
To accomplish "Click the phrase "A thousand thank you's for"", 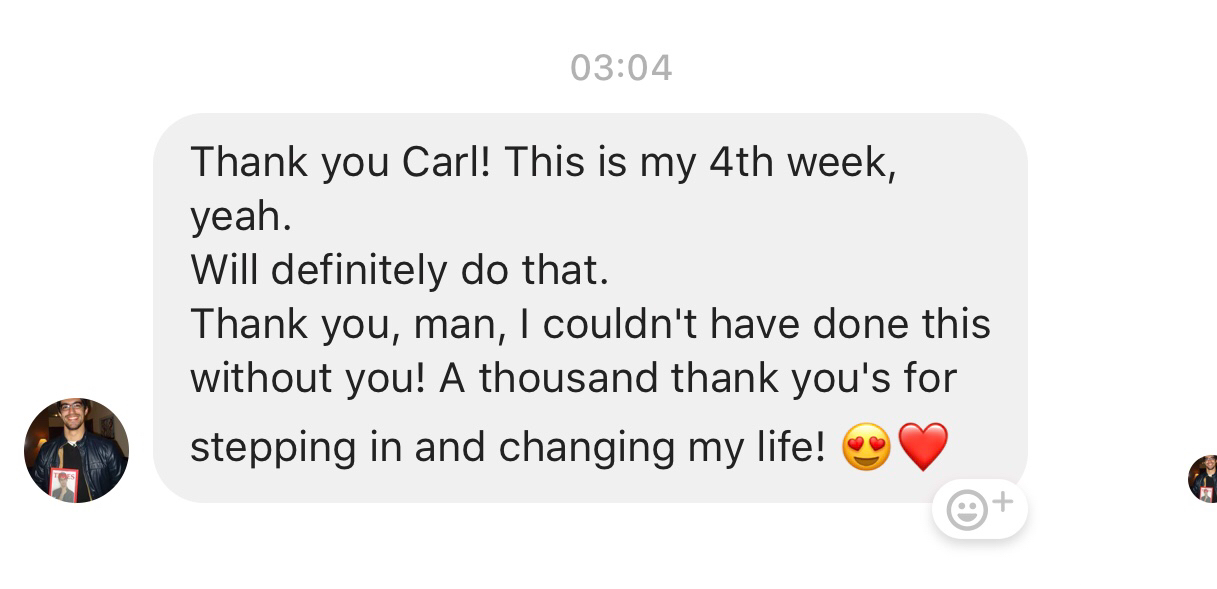I will [x=698, y=378].
